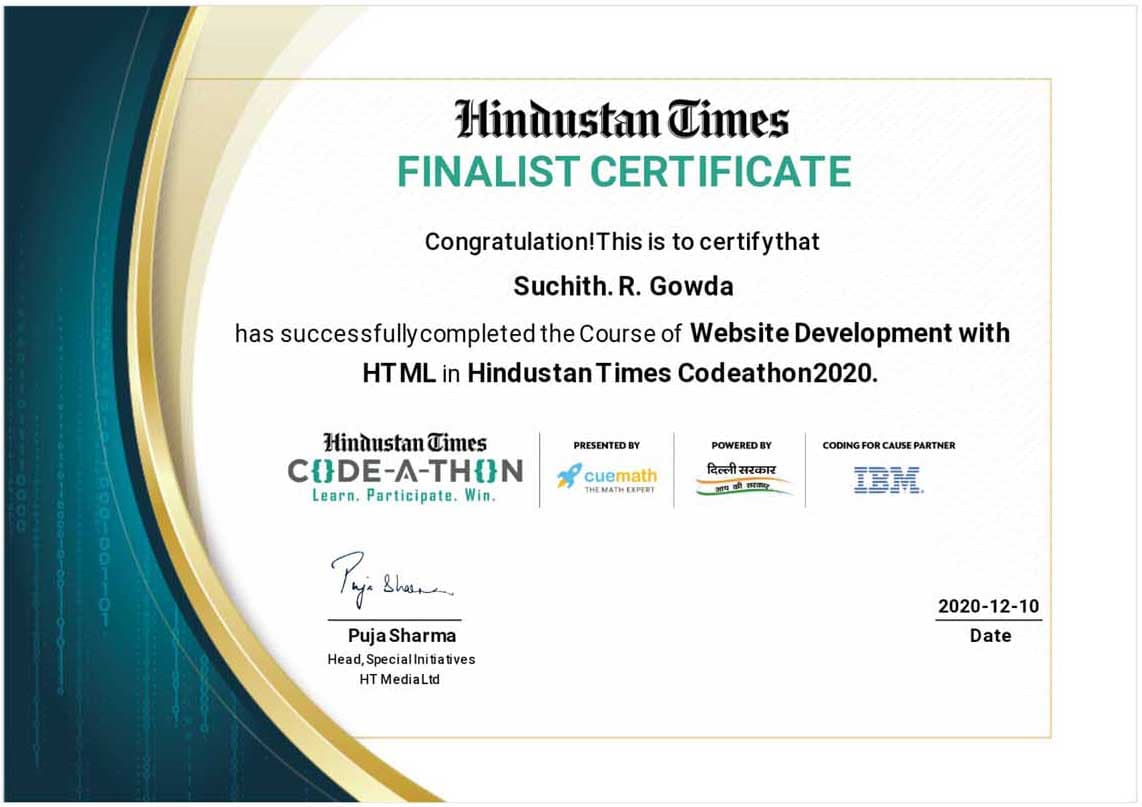The height and width of the screenshot is (807, 1142).
Task: Click 'Head, Special Initiatives' title text
Action: click(x=401, y=659)
